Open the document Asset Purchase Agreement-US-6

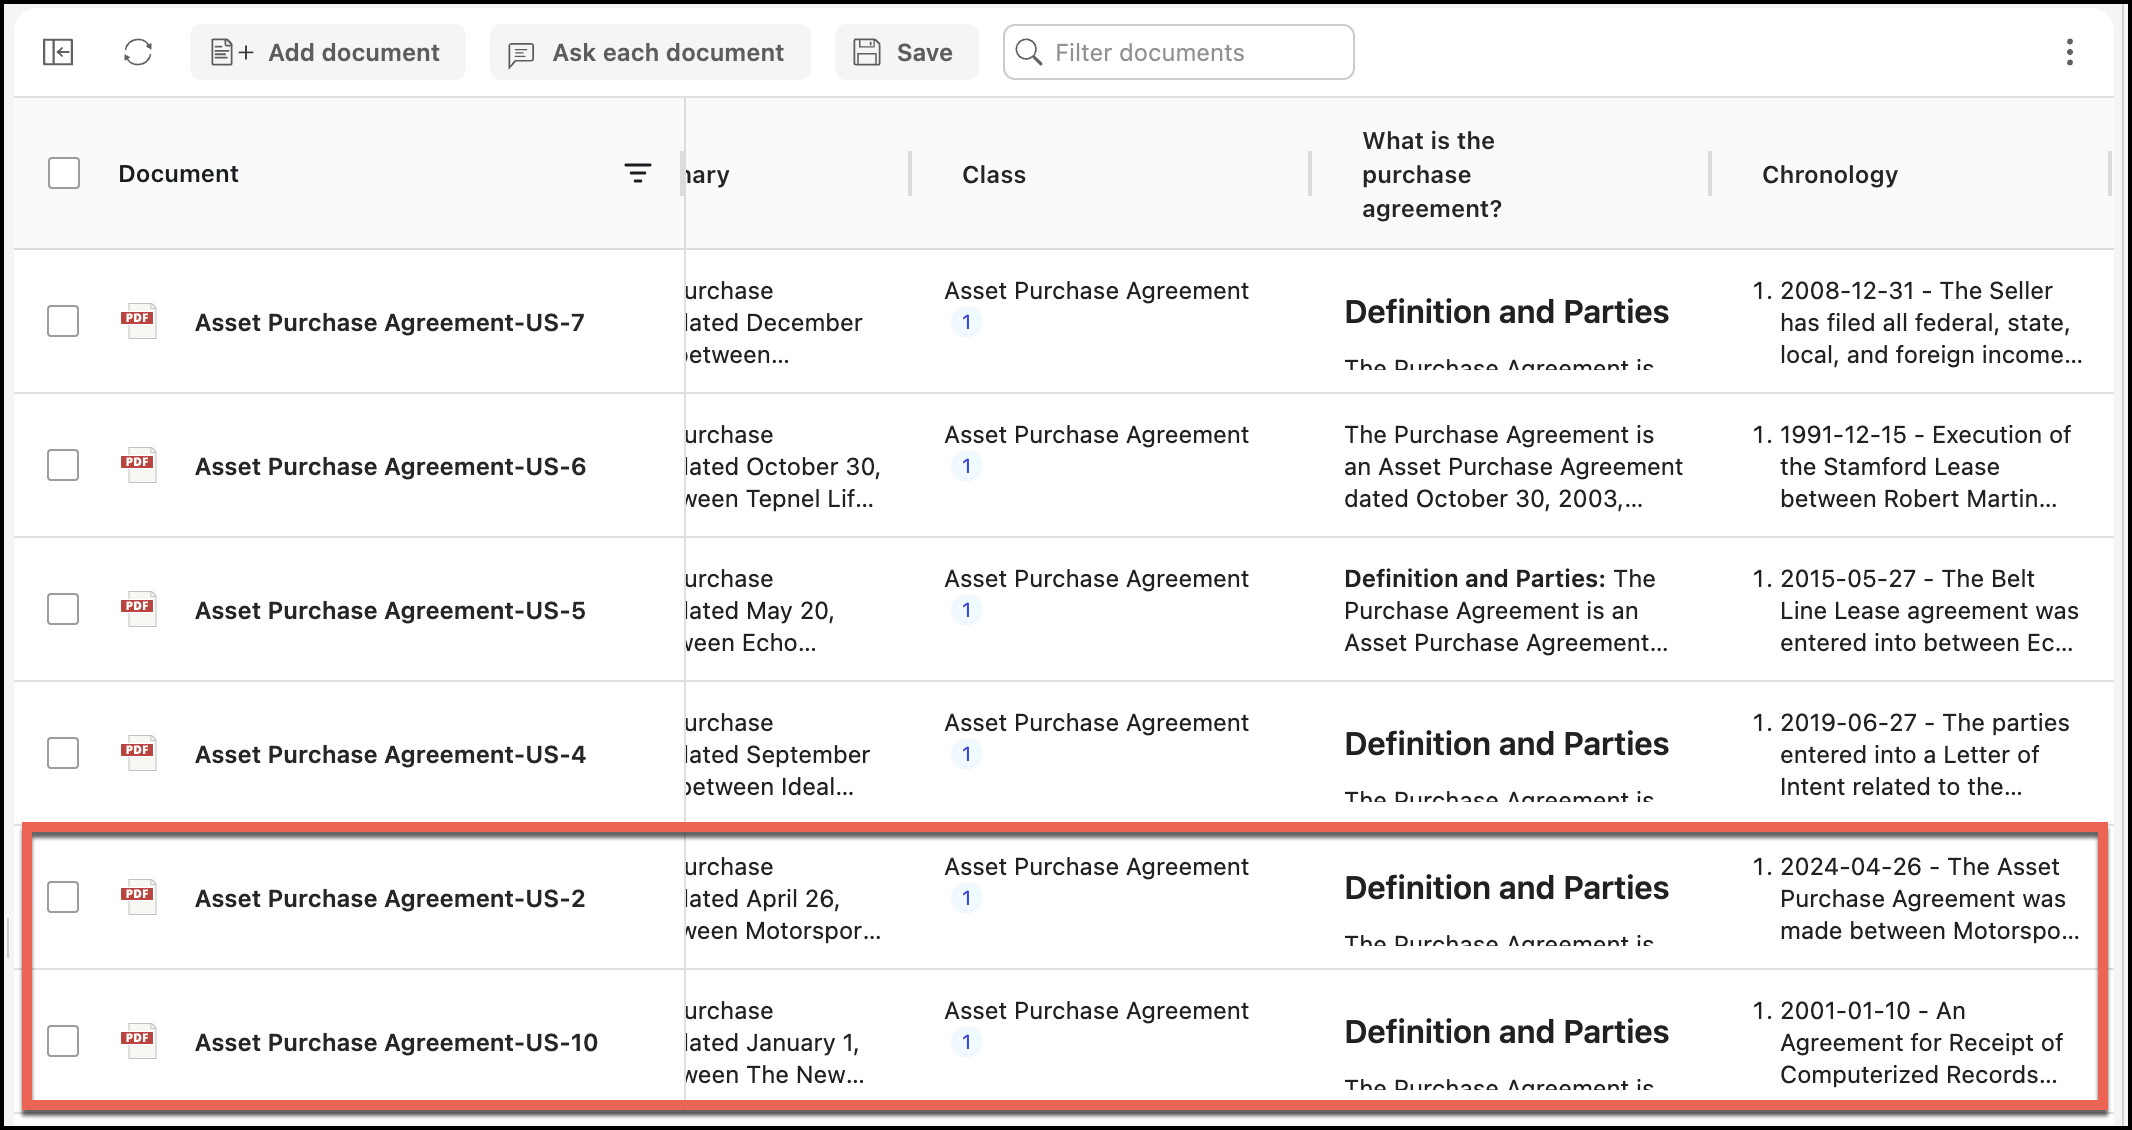tap(390, 466)
